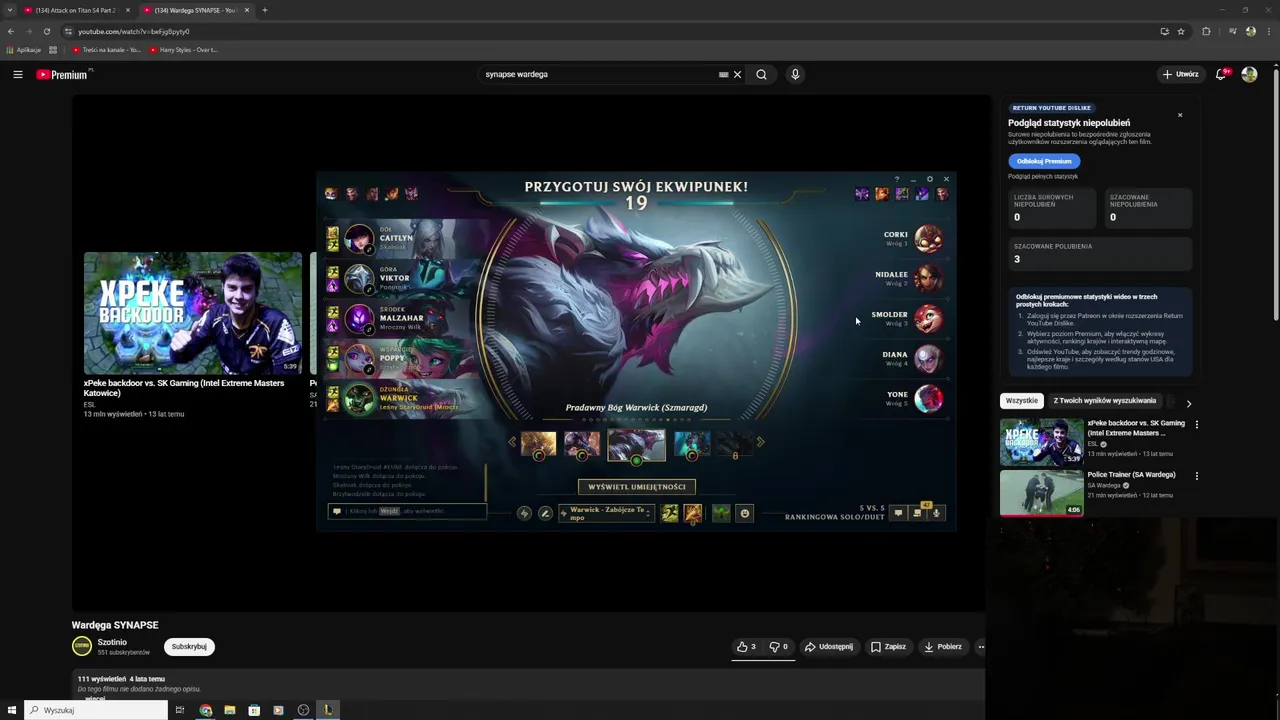
Task: Dislike the video with thumbs down
Action: (x=778, y=647)
